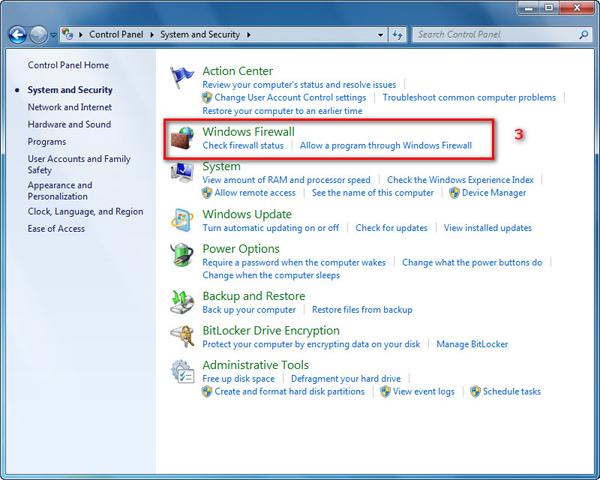This screenshot has height=480, width=600.
Task: Select System and Security in sidebar
Action: coord(70,90)
